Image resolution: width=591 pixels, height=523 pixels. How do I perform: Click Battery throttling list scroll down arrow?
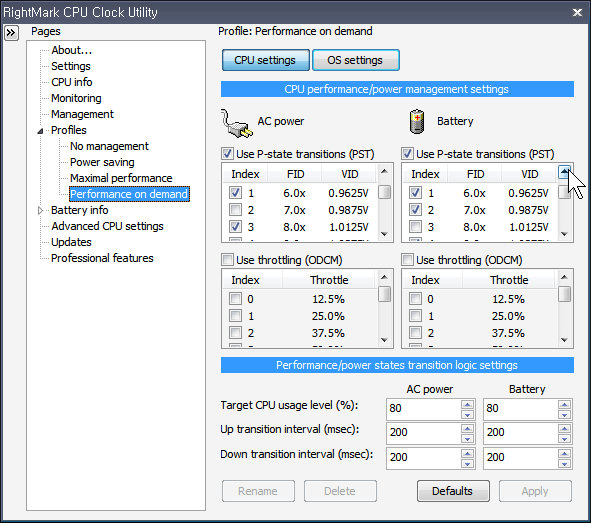point(564,340)
